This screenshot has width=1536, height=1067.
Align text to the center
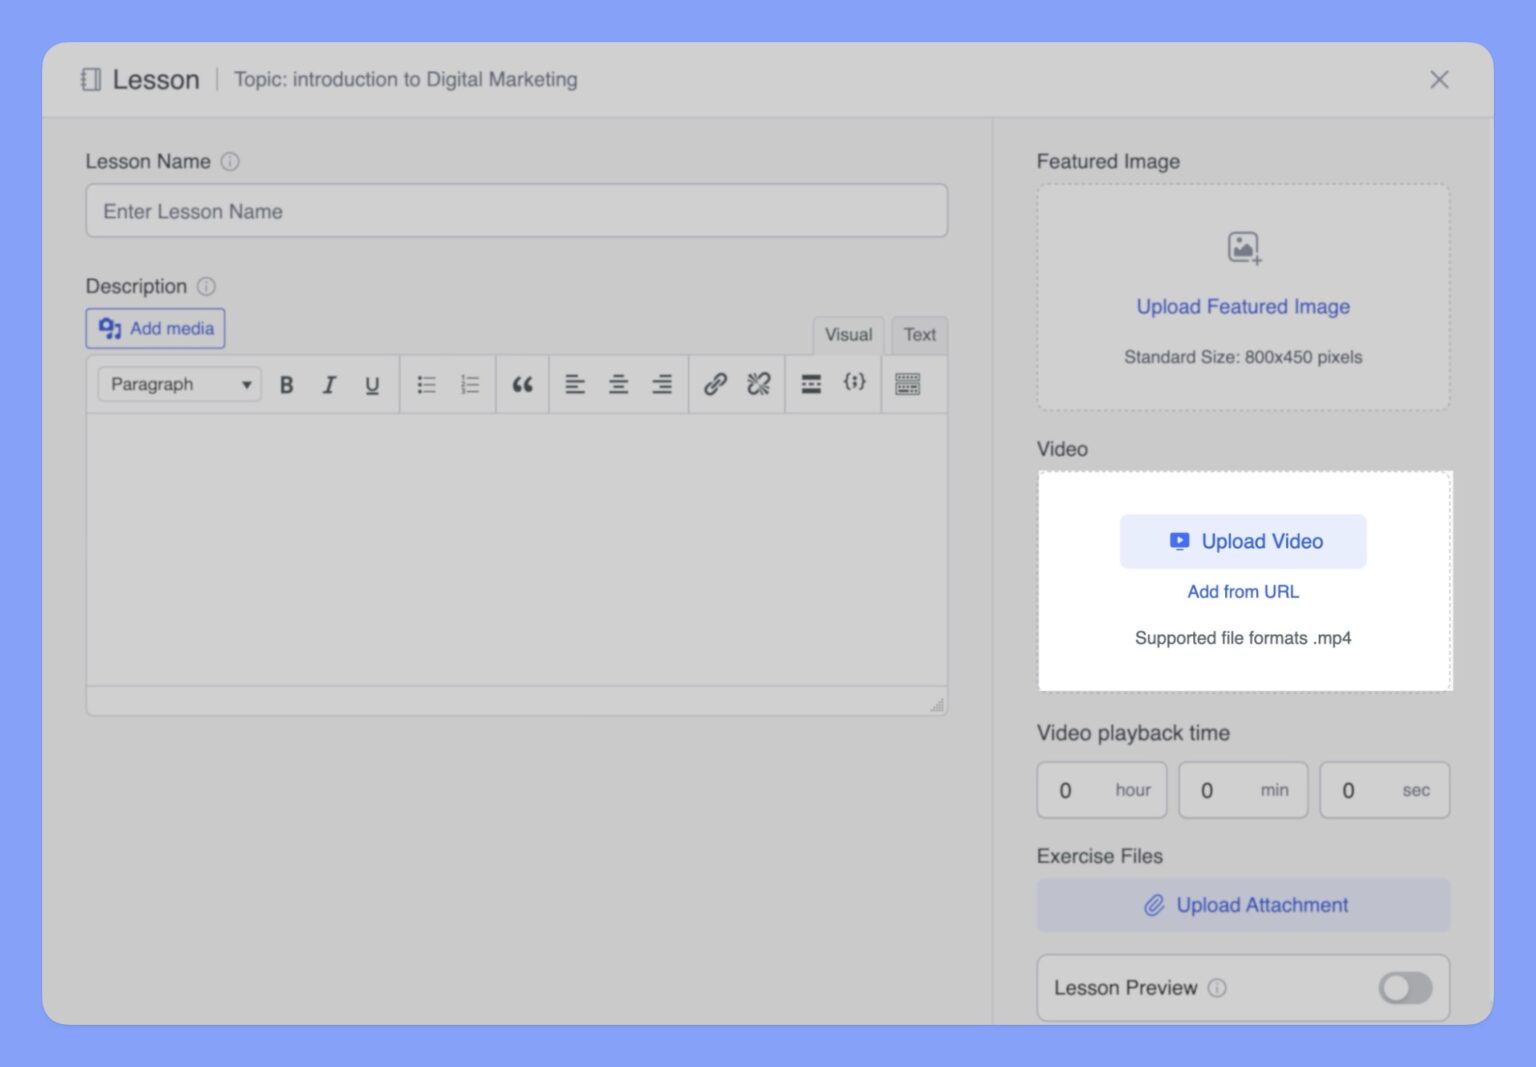point(618,384)
